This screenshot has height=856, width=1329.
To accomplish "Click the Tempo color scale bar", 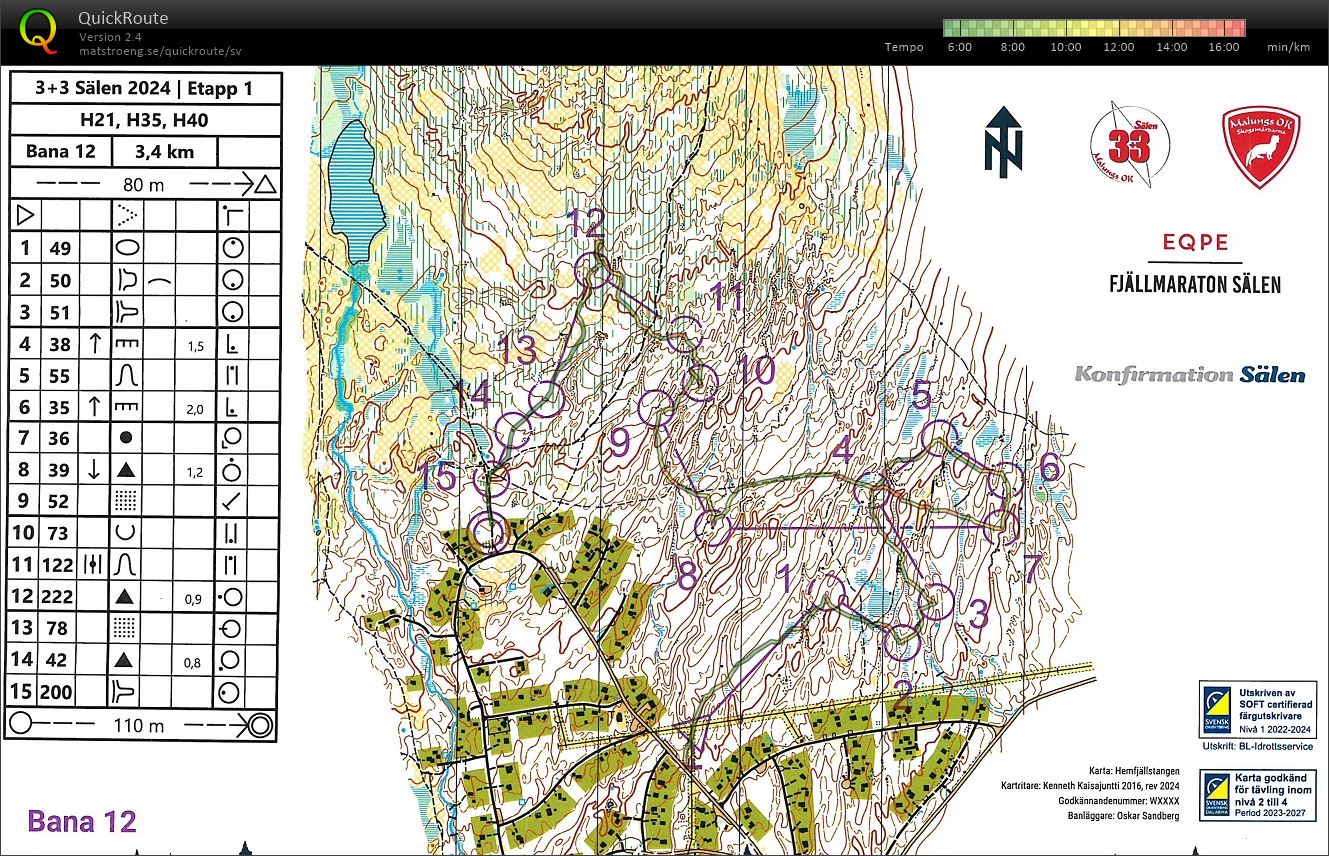I will pyautogui.click(x=1094, y=28).
